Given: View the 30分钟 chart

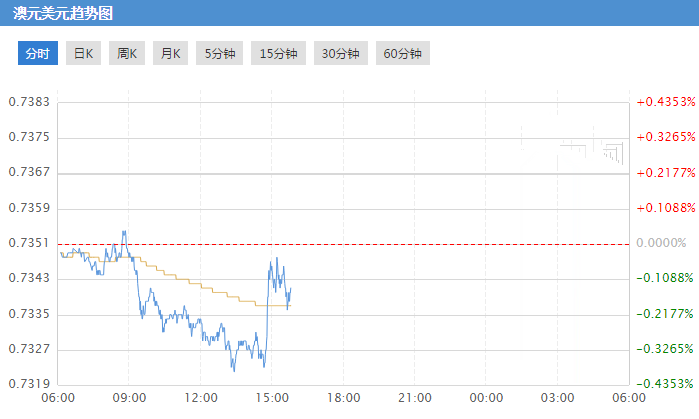Looking at the screenshot, I should pos(341,54).
